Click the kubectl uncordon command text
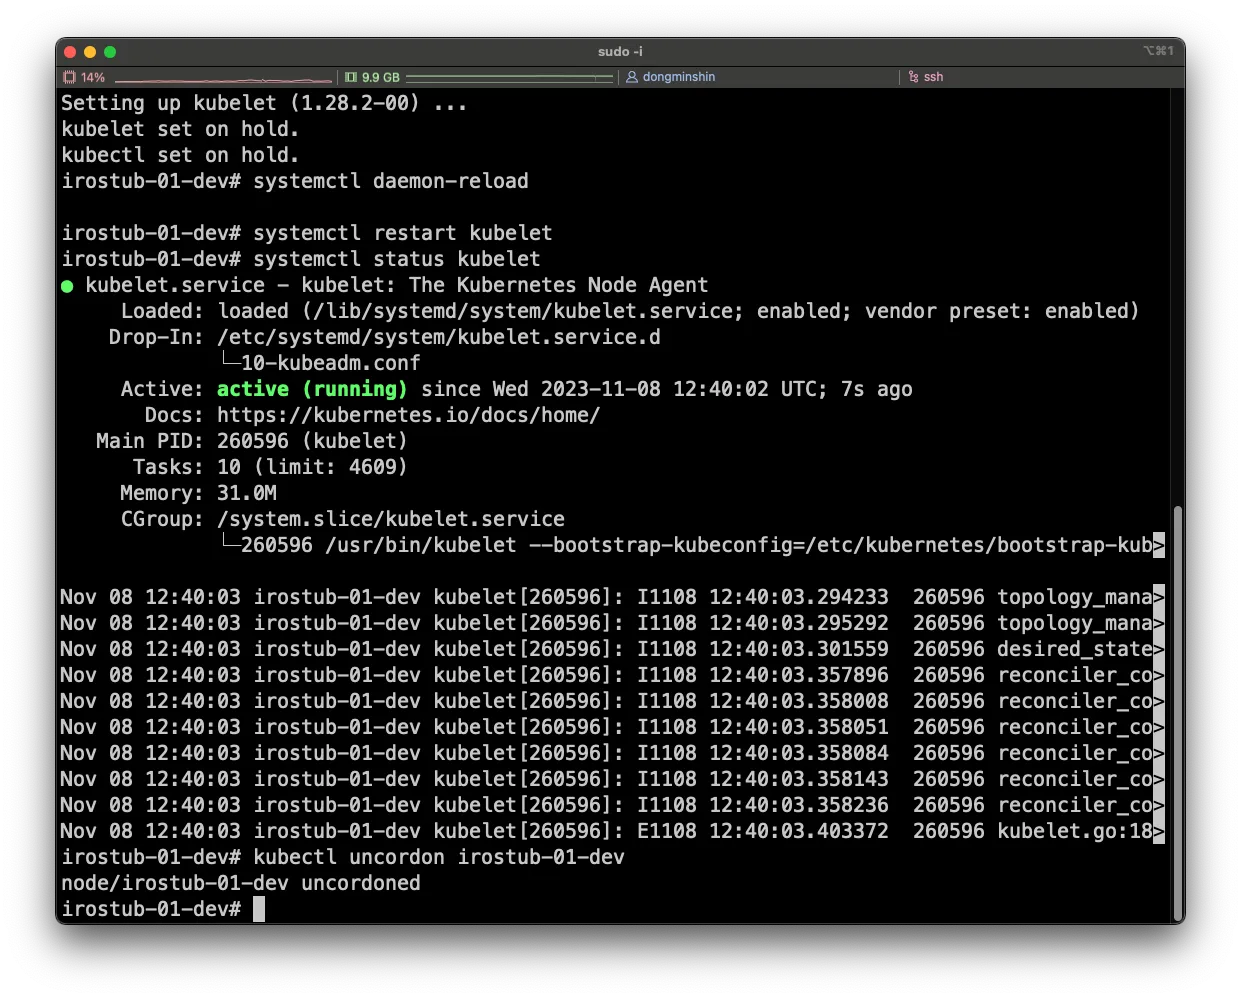The image size is (1241, 998). [x=438, y=857]
